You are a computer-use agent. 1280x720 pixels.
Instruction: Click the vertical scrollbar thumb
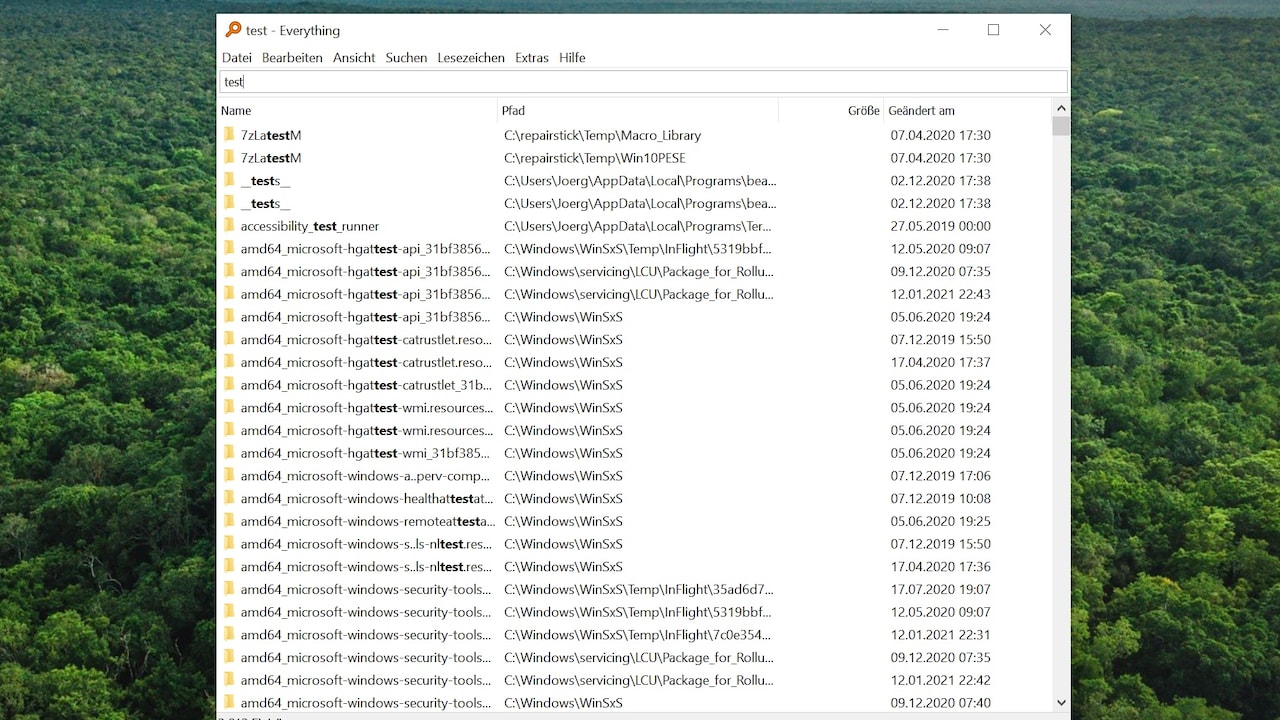pyautogui.click(x=1061, y=126)
